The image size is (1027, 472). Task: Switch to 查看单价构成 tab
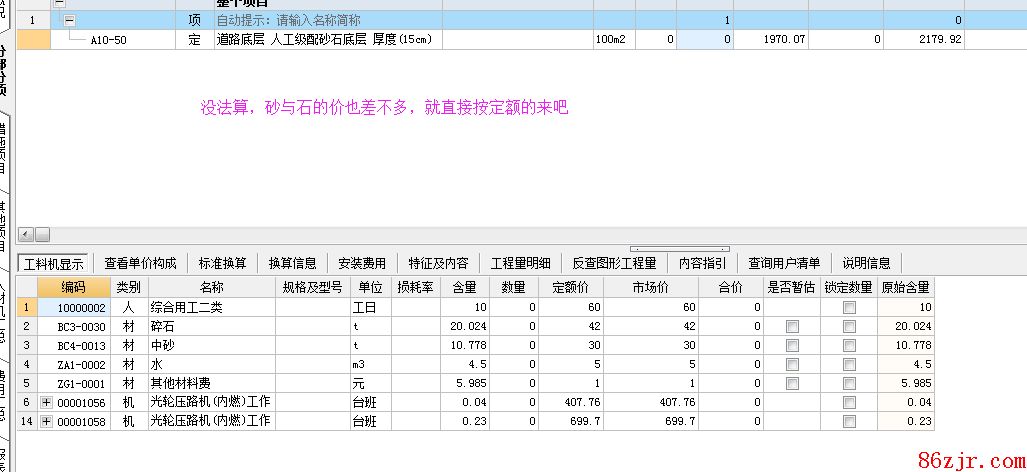pyautogui.click(x=140, y=263)
